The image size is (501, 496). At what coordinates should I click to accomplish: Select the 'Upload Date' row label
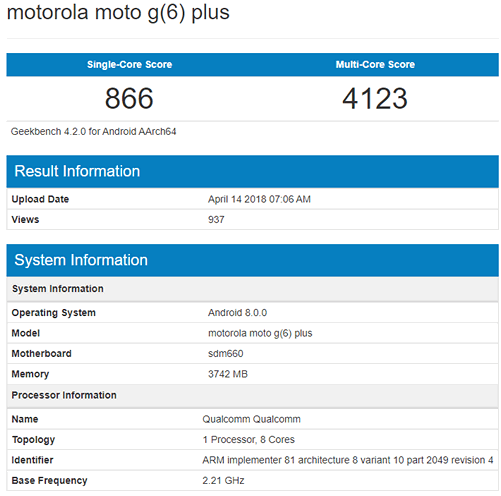(x=40, y=199)
